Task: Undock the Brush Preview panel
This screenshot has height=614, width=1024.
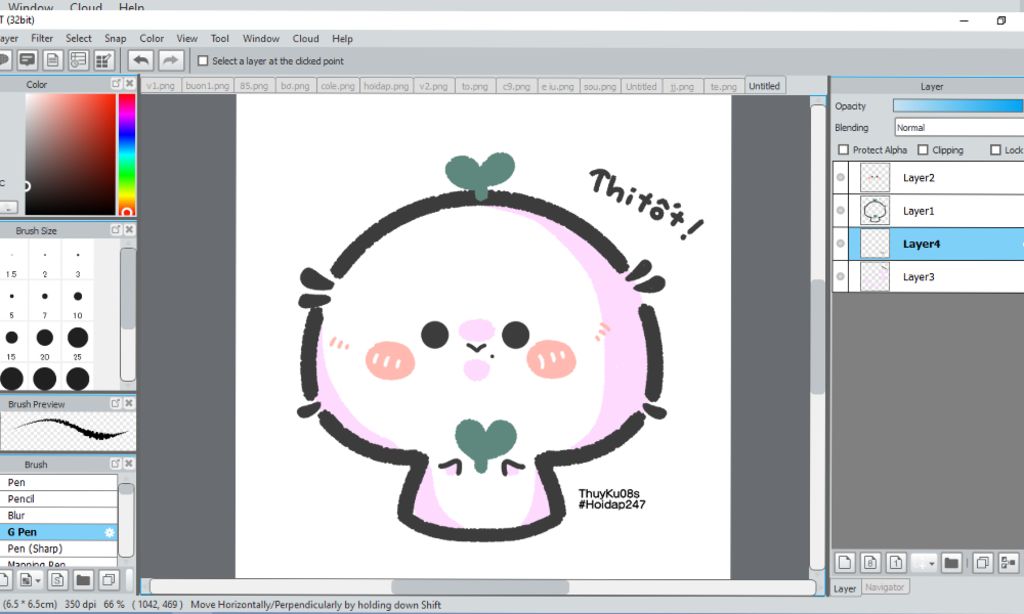Action: [116, 404]
